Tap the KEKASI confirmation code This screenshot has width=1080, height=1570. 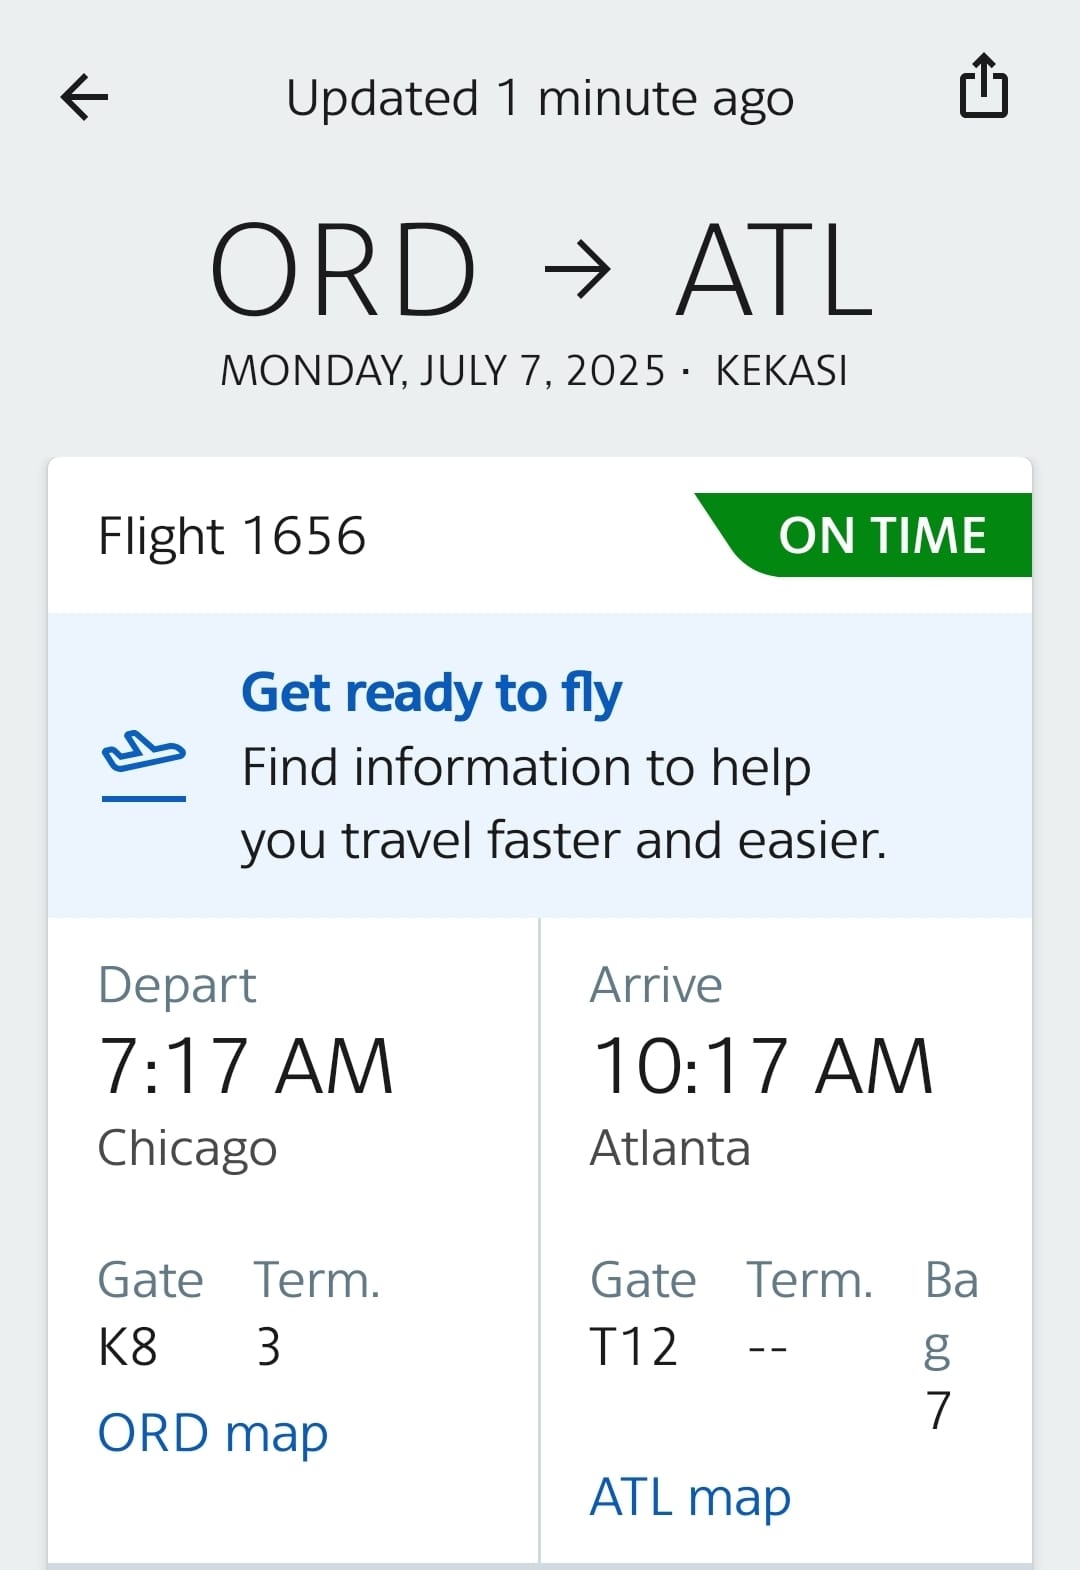(x=781, y=371)
